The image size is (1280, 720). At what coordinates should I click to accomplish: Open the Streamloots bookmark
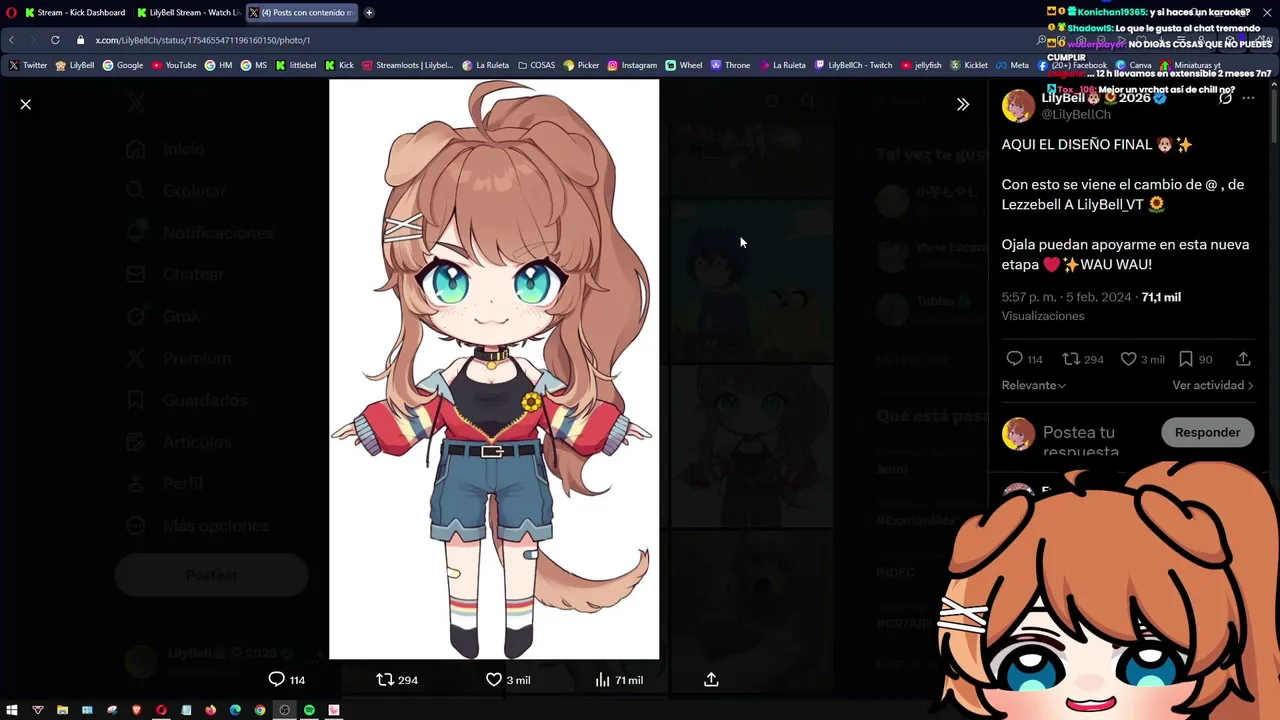point(408,65)
